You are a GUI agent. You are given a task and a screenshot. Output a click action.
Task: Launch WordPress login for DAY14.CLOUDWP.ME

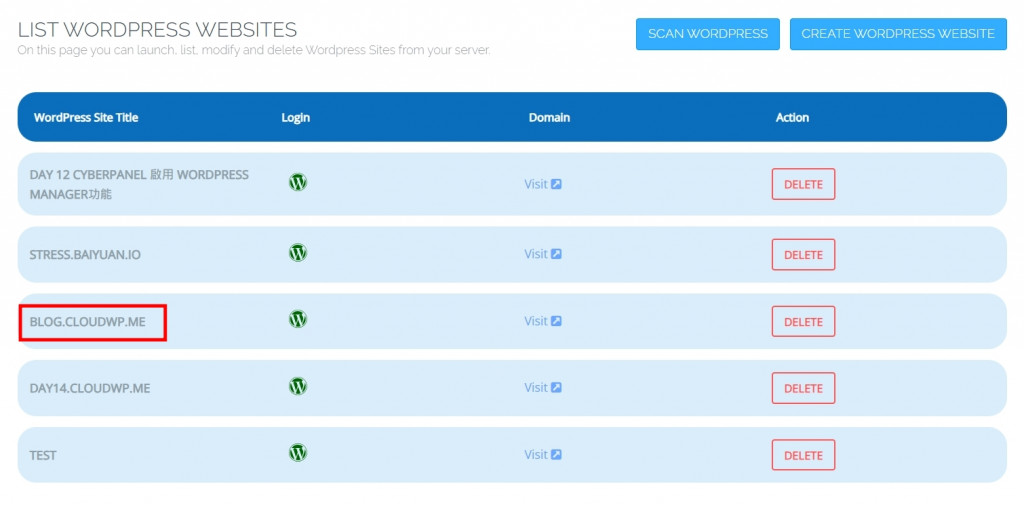click(x=298, y=386)
